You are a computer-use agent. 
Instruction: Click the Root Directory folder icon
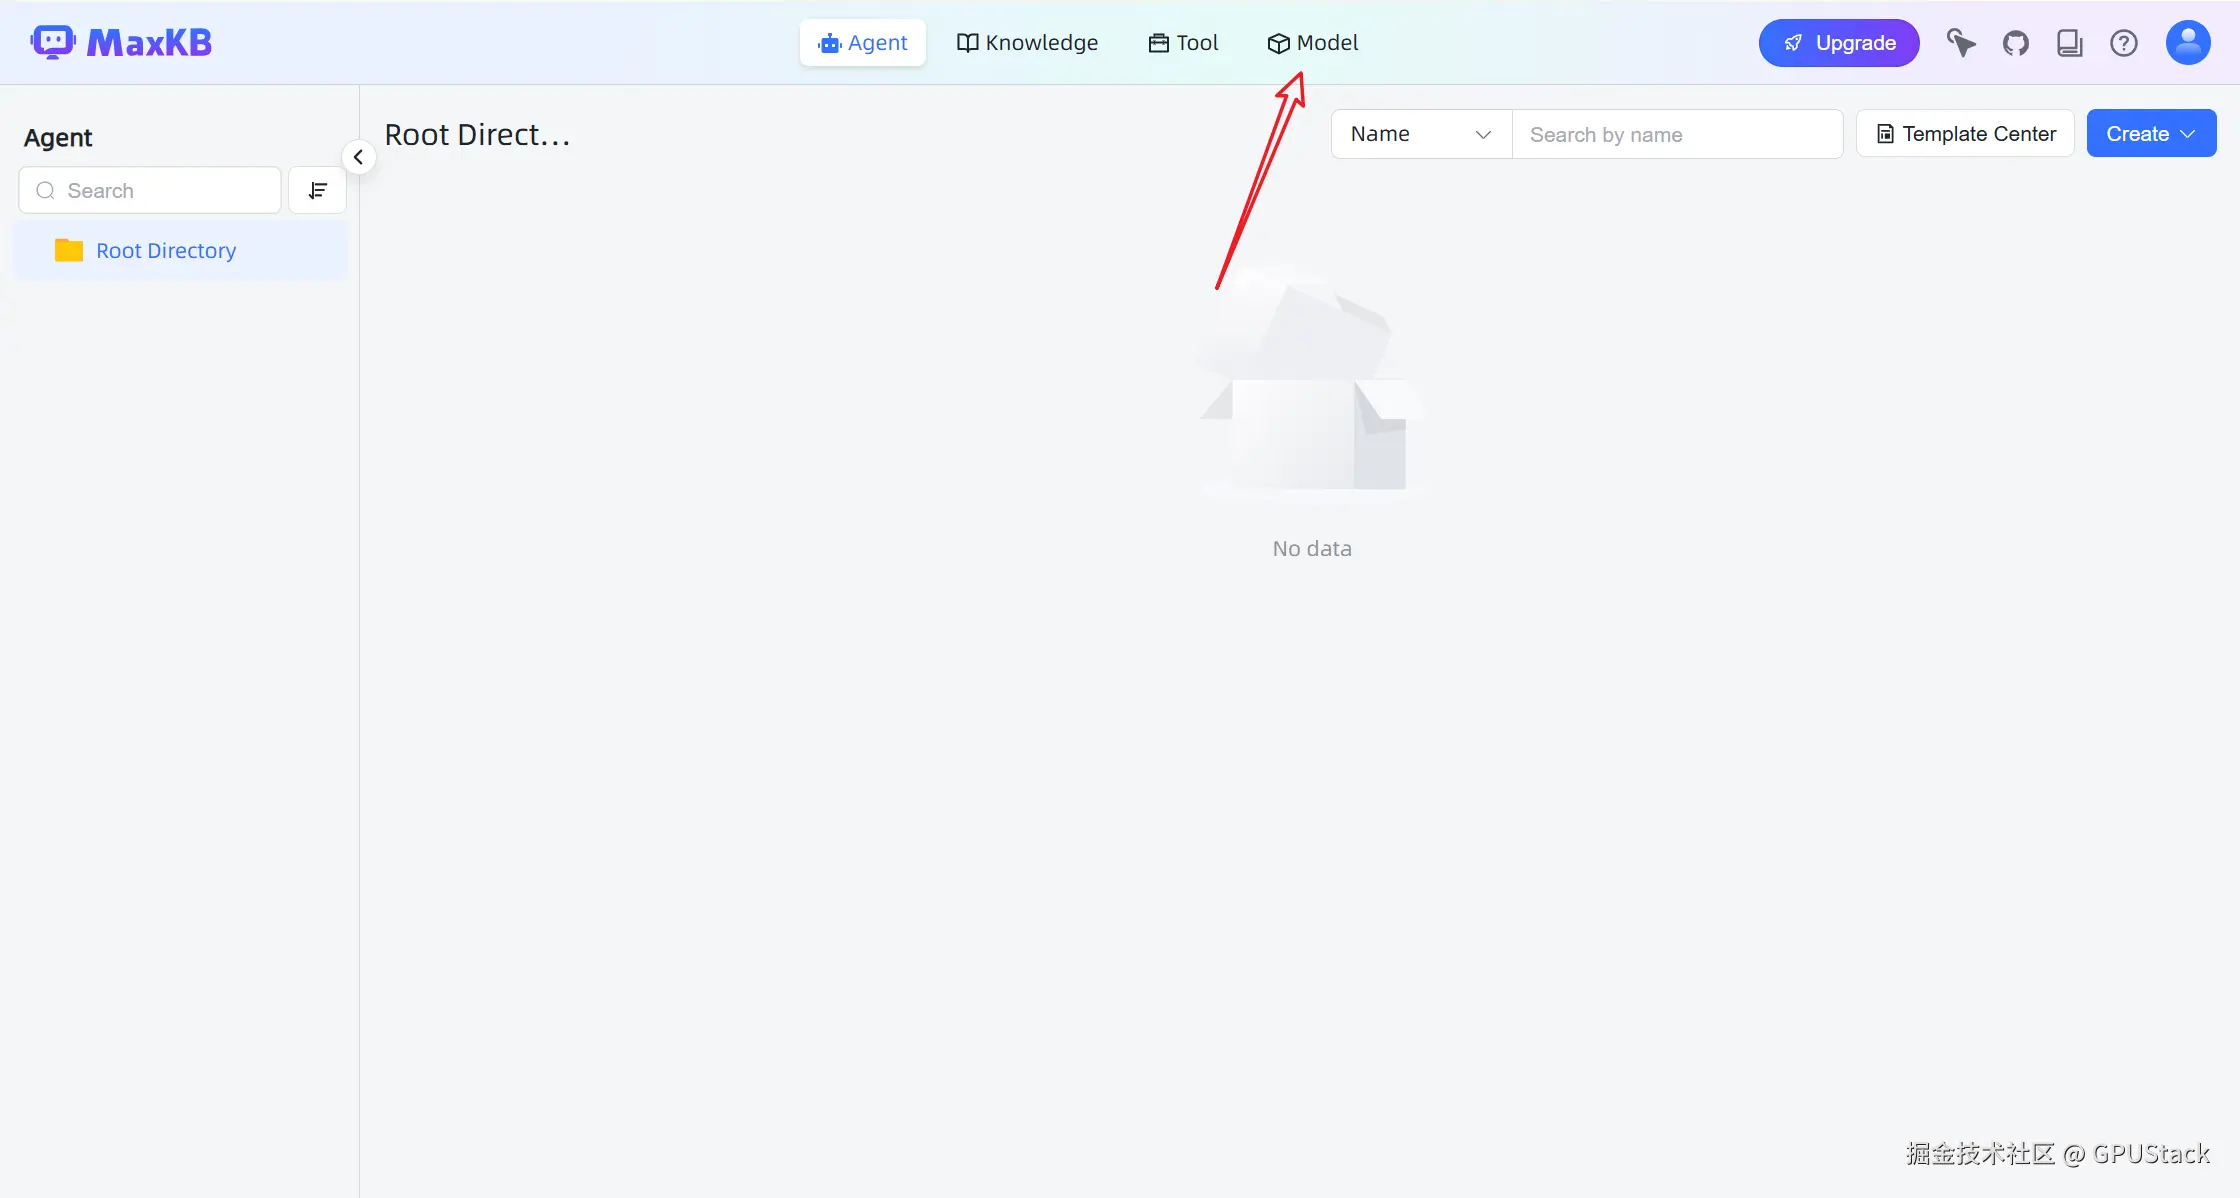pos(69,250)
